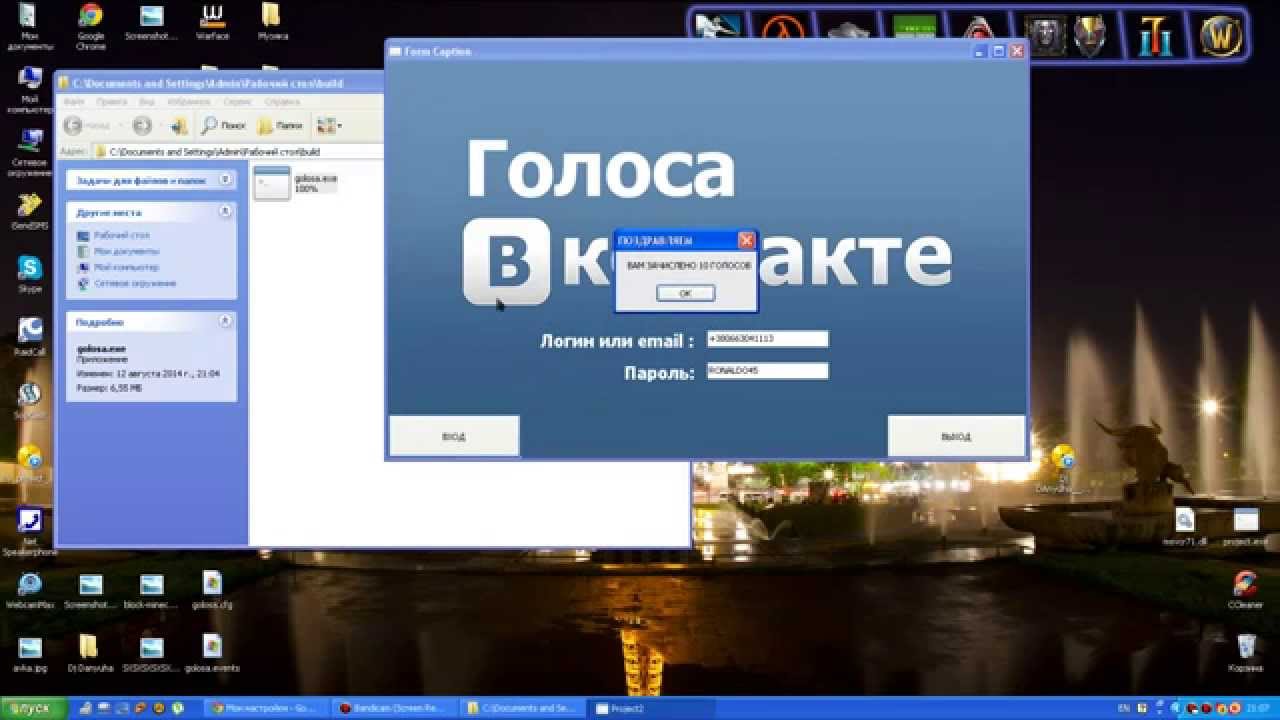Select Google Chrome desktop icon
This screenshot has width=1280, height=720.
(90, 27)
